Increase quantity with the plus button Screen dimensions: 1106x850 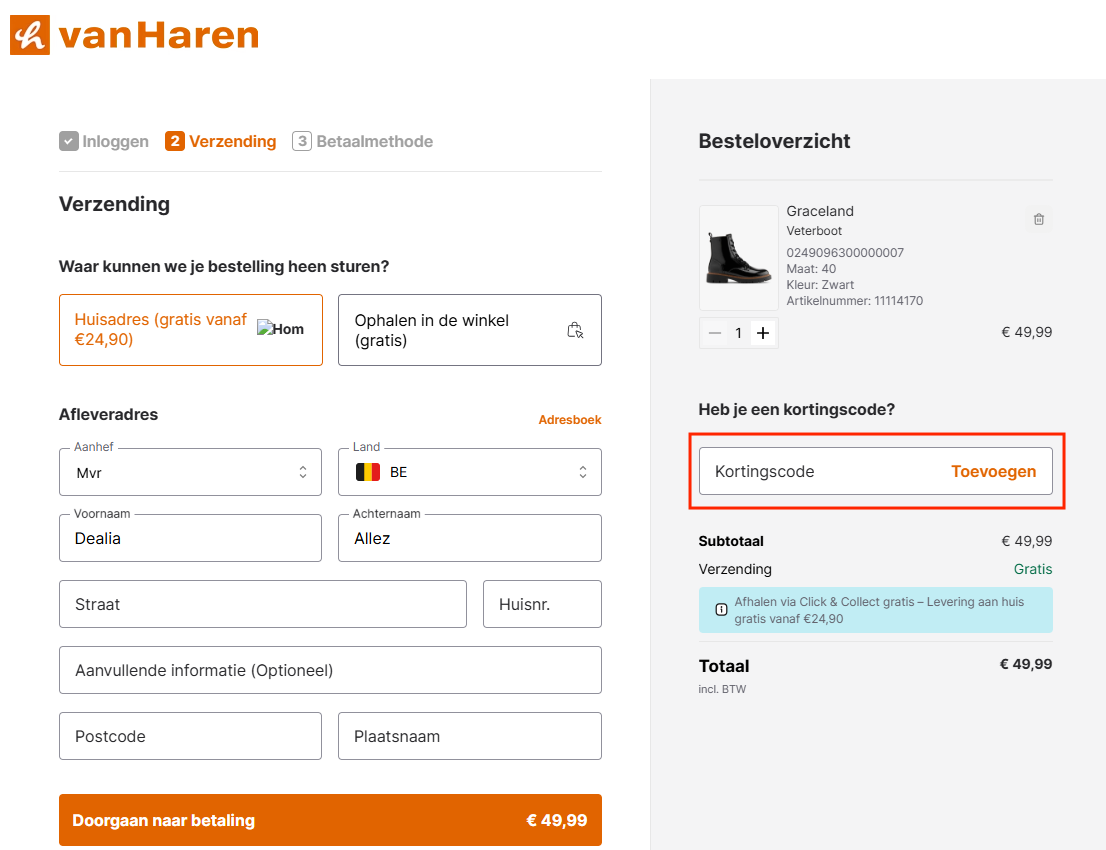point(763,333)
